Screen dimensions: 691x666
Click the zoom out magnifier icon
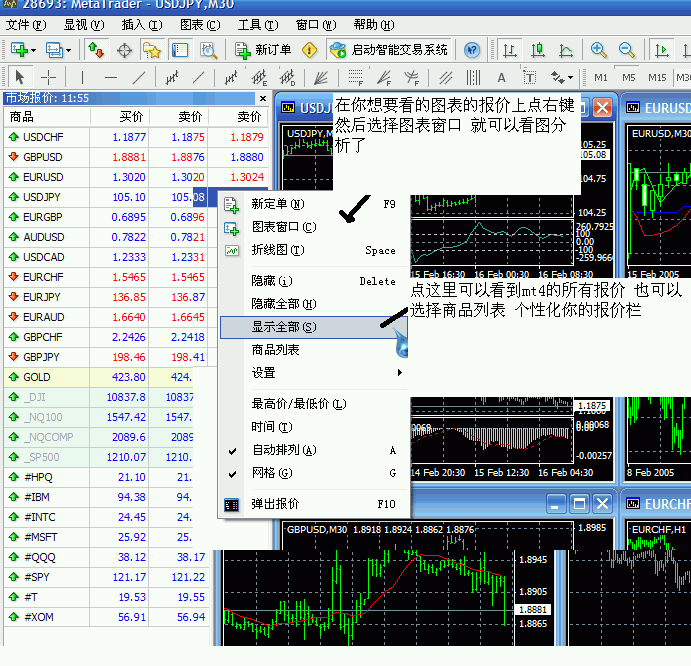click(627, 49)
